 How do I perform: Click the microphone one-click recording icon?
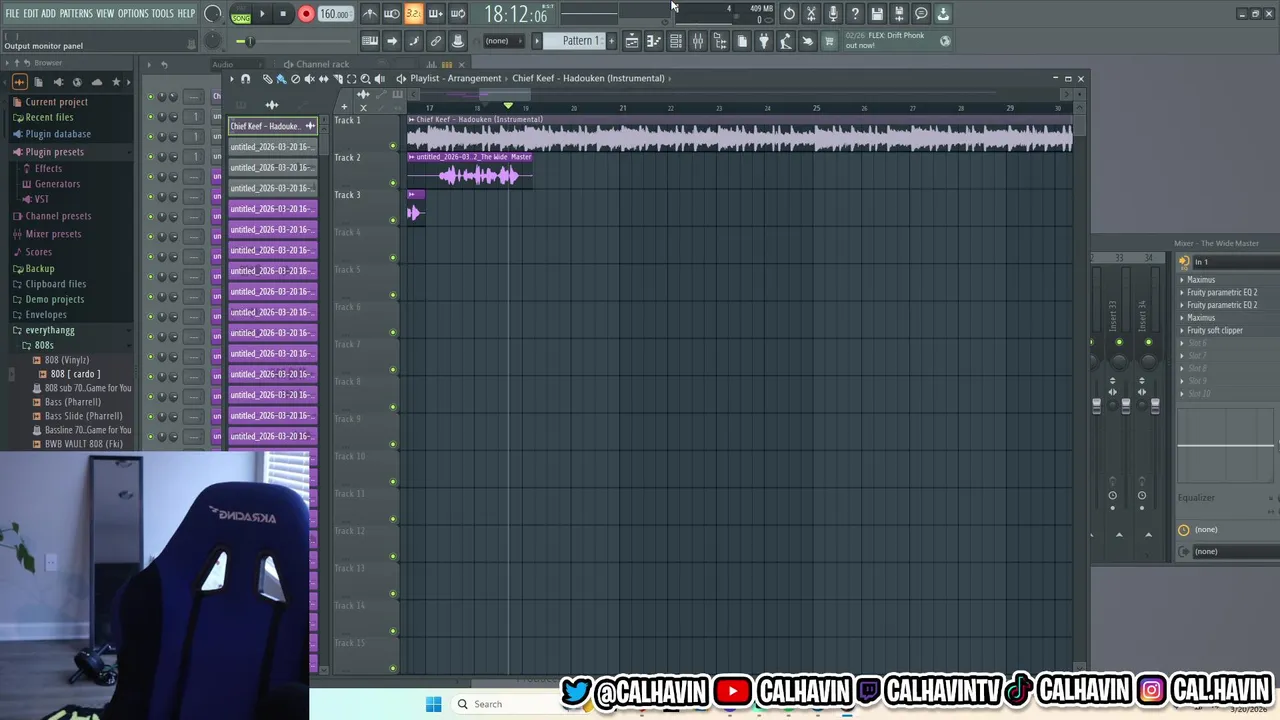click(833, 14)
